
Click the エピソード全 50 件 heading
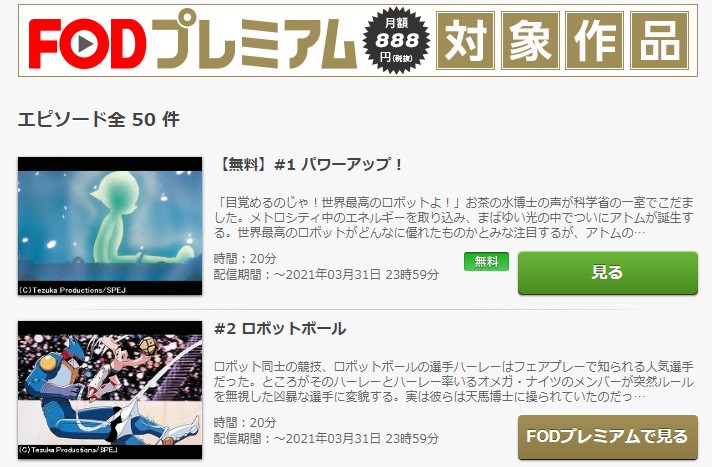[x=99, y=119]
